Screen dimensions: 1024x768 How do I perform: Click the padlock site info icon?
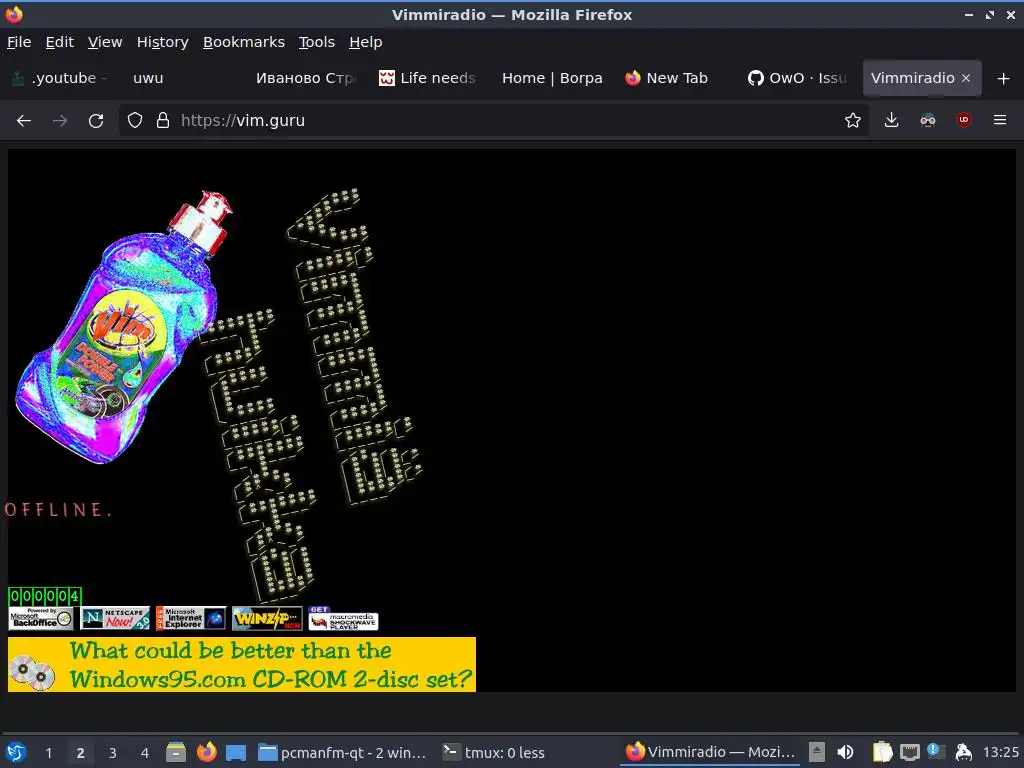click(x=163, y=120)
